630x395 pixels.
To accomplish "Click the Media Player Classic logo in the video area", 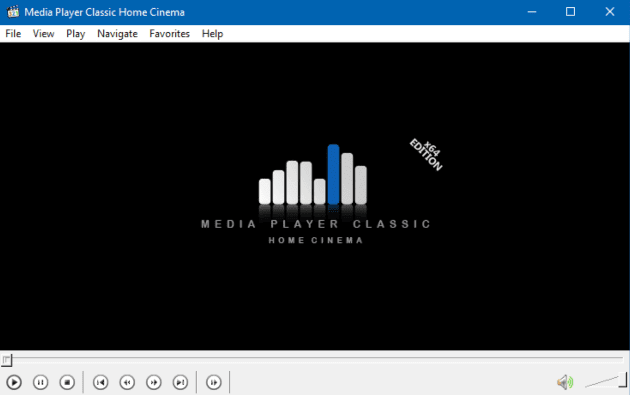I will (x=316, y=194).
